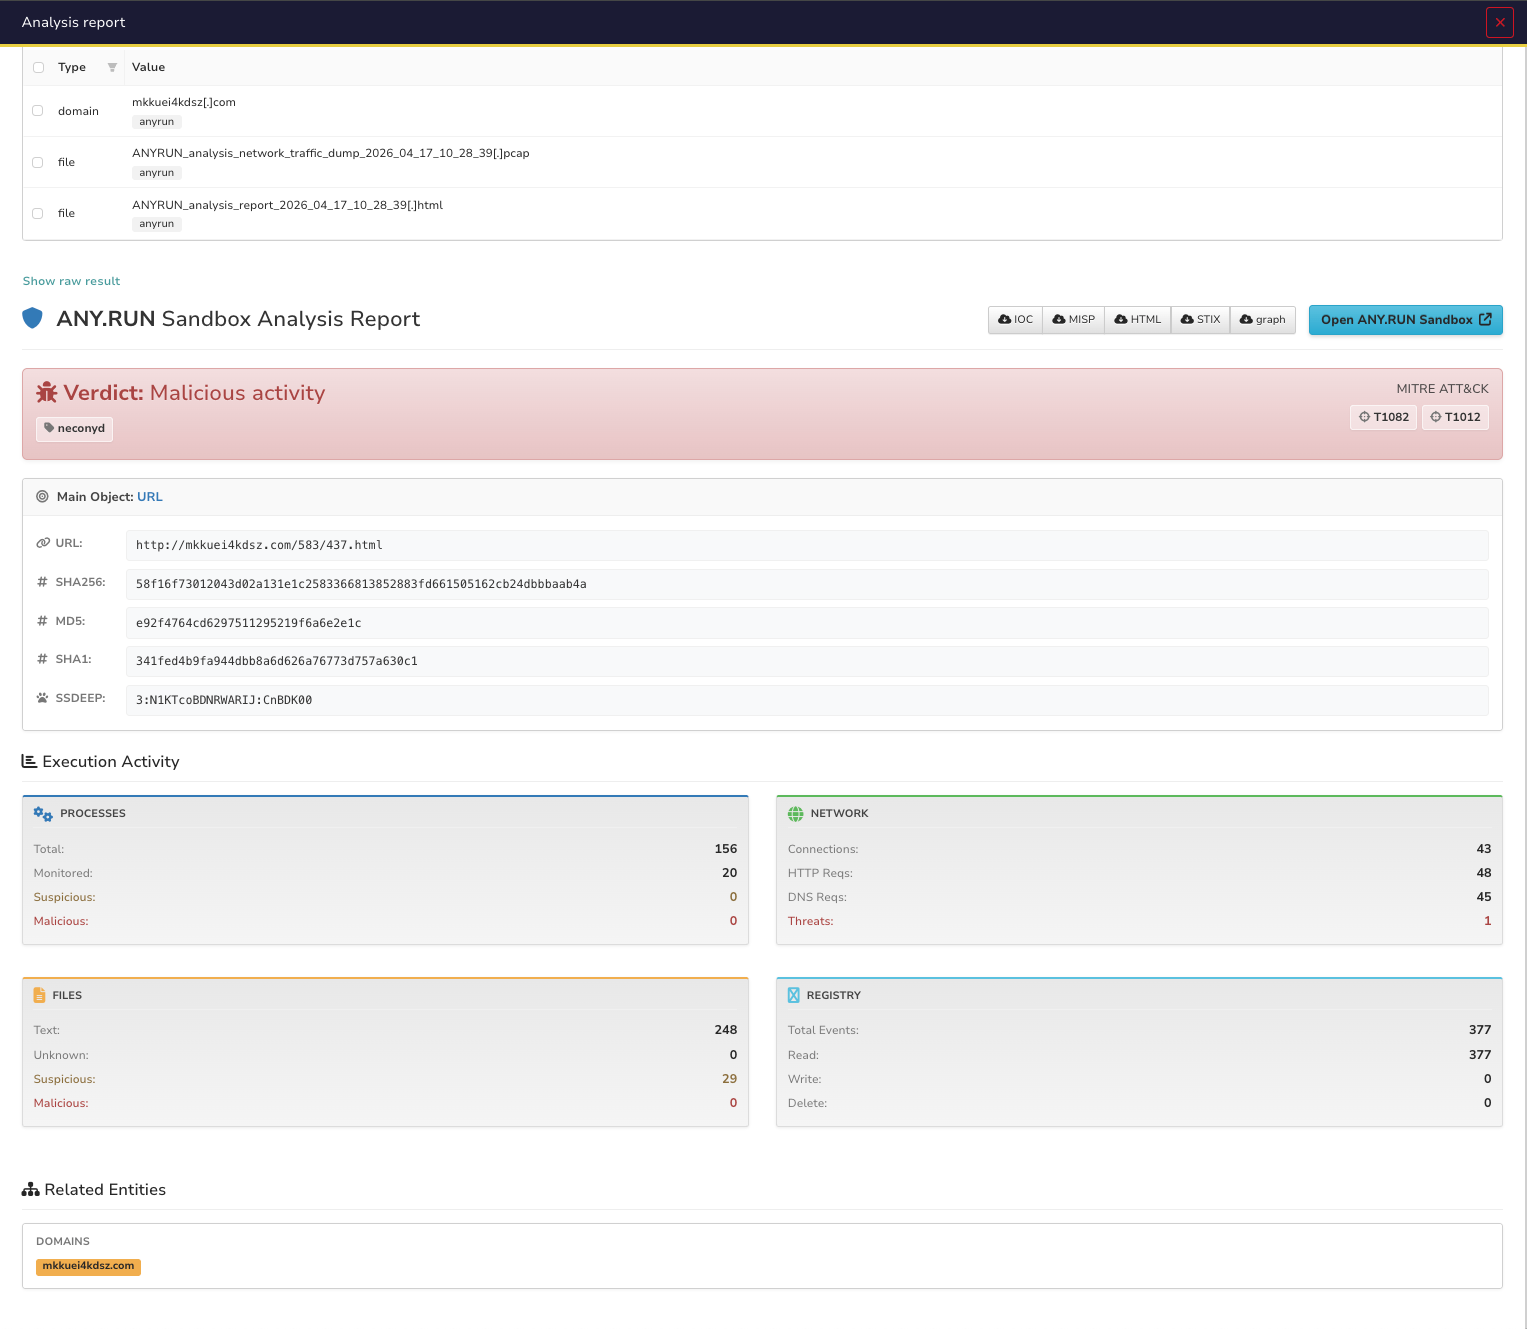Click the Monitored processes count 20
The image size is (1527, 1329).
coord(730,873)
